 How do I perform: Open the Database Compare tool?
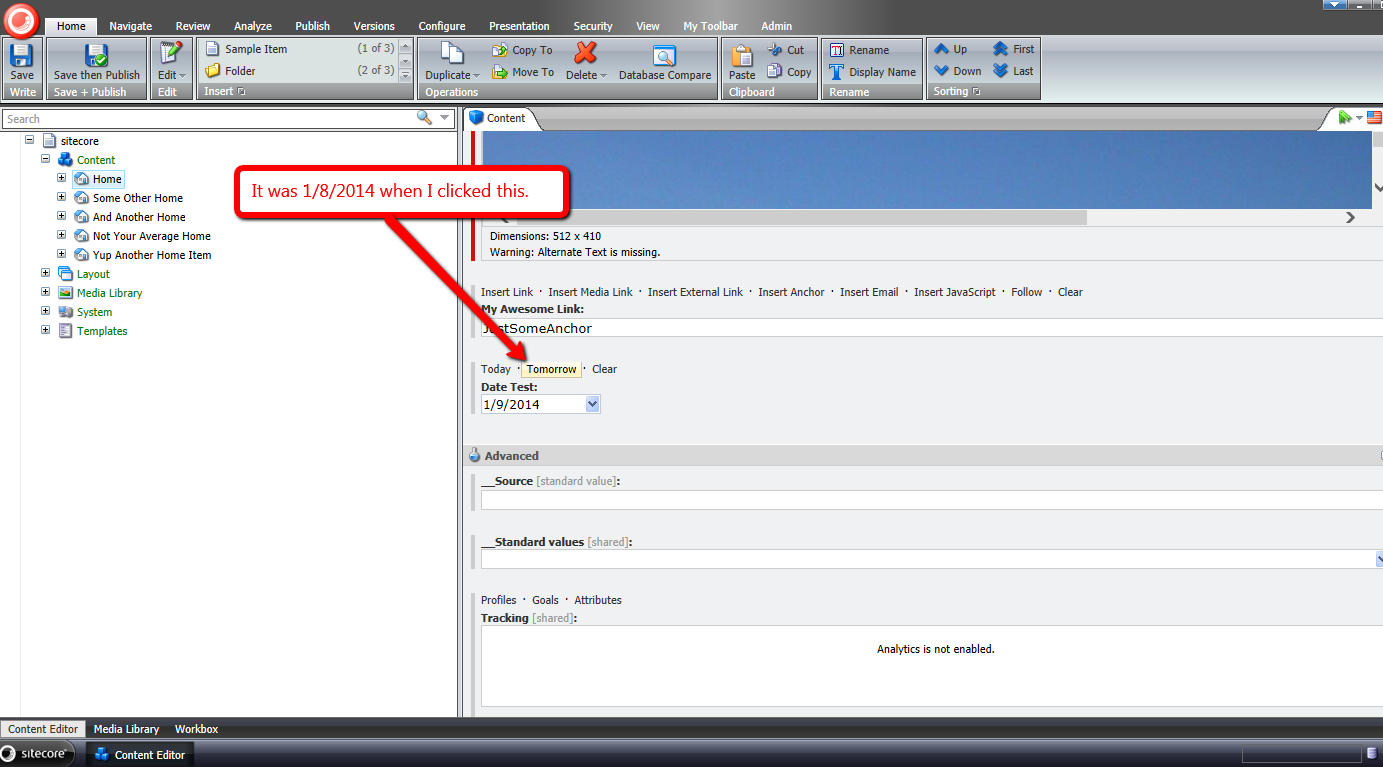[x=664, y=57]
